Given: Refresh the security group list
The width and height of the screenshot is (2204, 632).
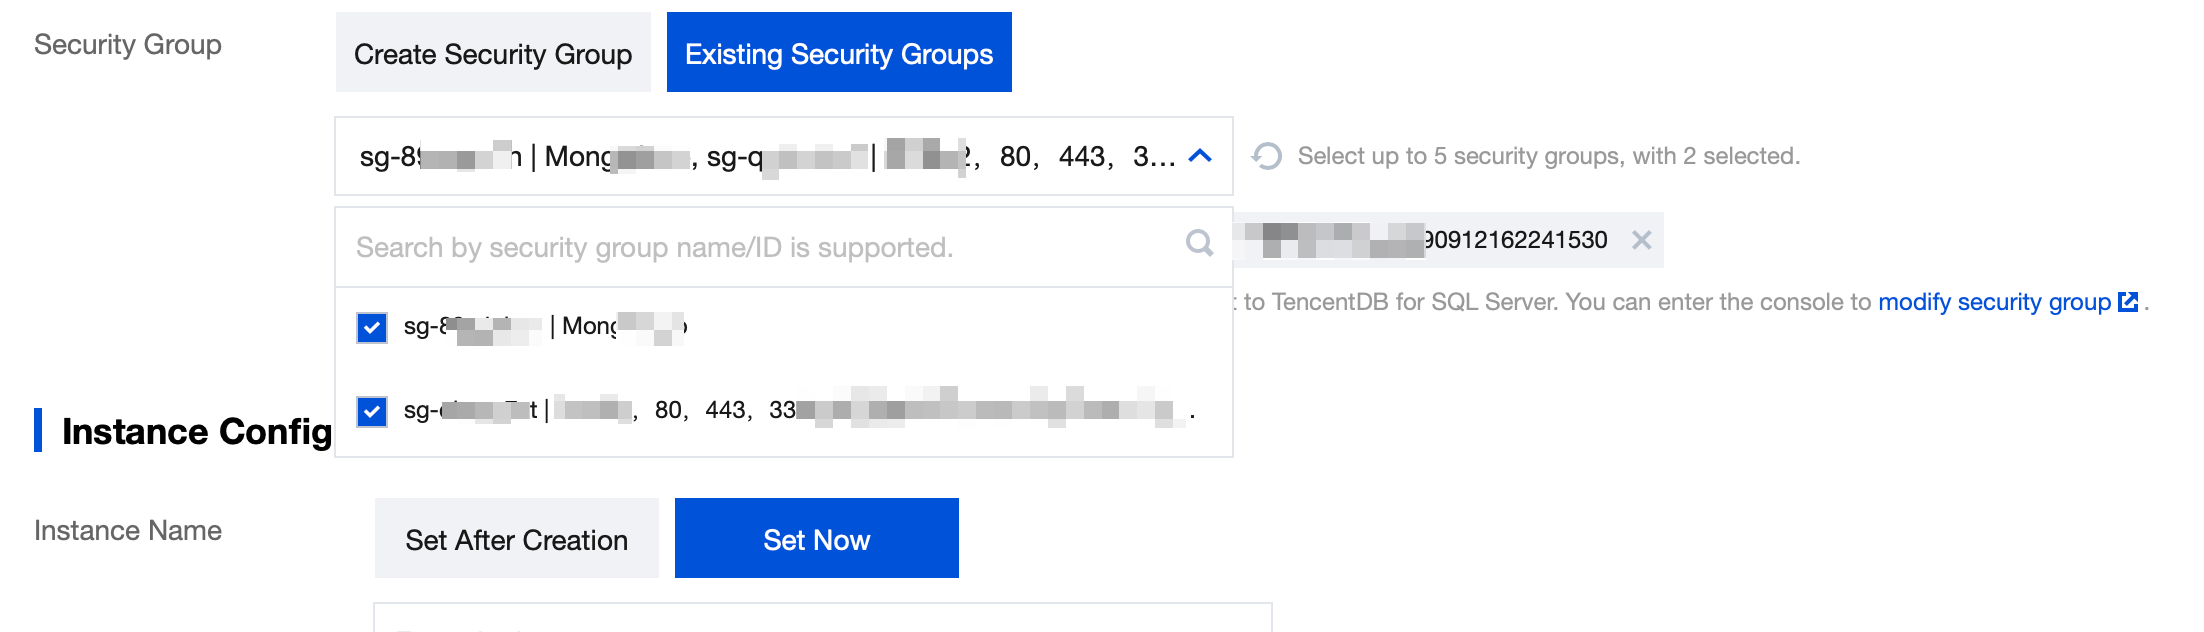Looking at the screenshot, I should click(1267, 156).
